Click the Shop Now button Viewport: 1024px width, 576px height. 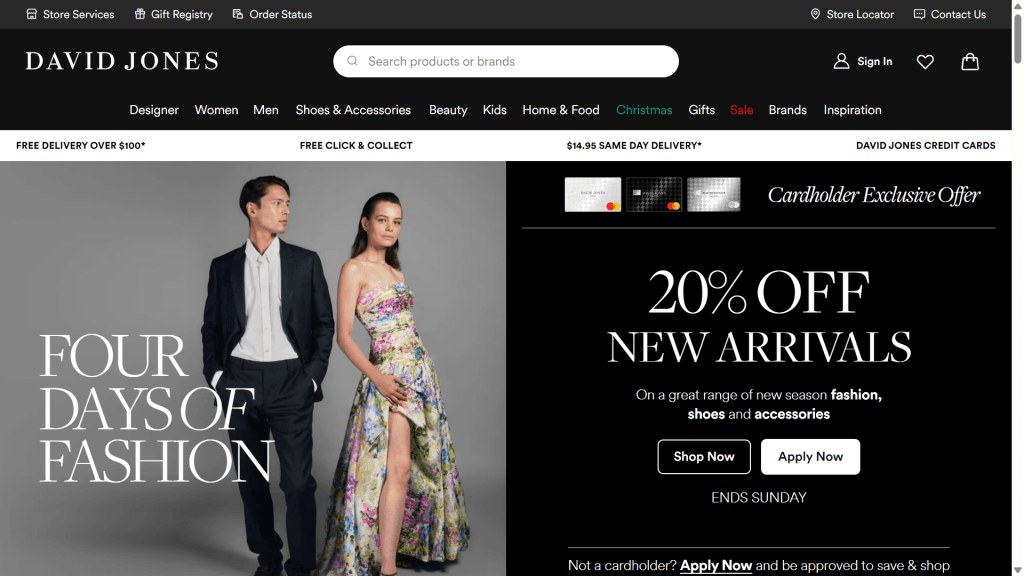[704, 457]
